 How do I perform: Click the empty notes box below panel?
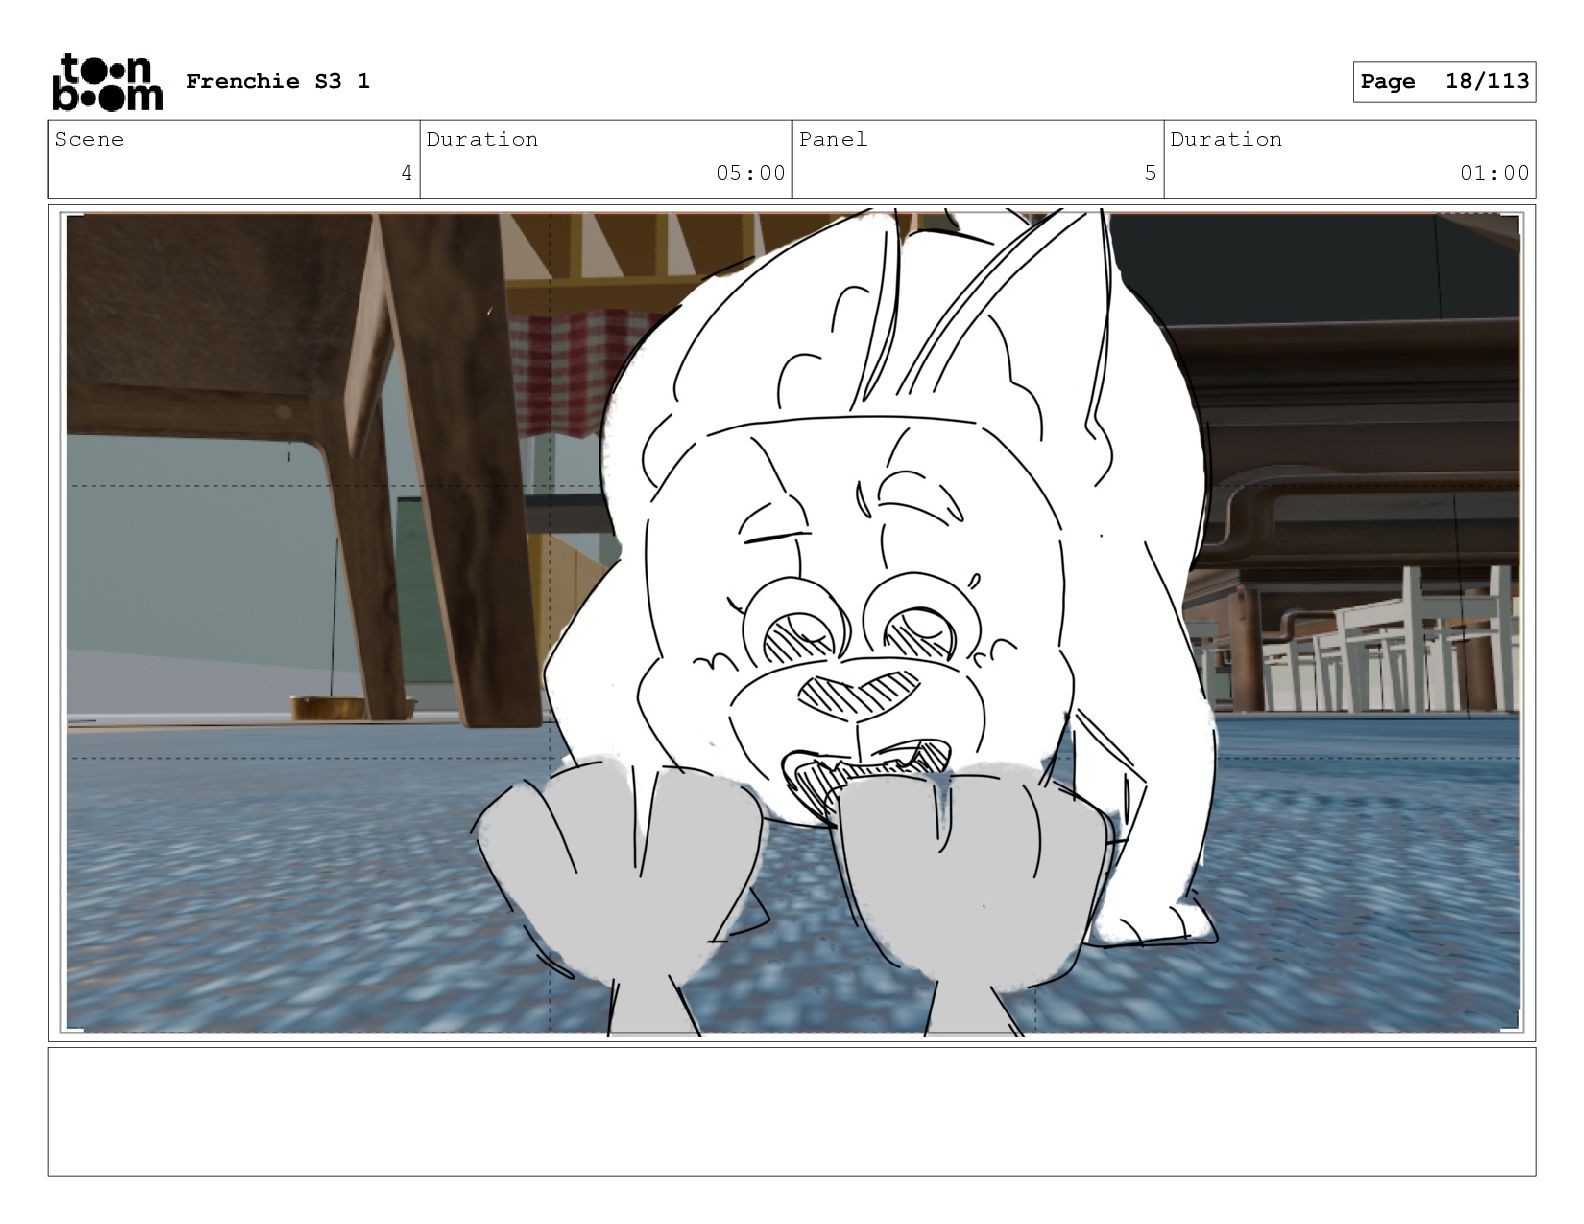792,1111
